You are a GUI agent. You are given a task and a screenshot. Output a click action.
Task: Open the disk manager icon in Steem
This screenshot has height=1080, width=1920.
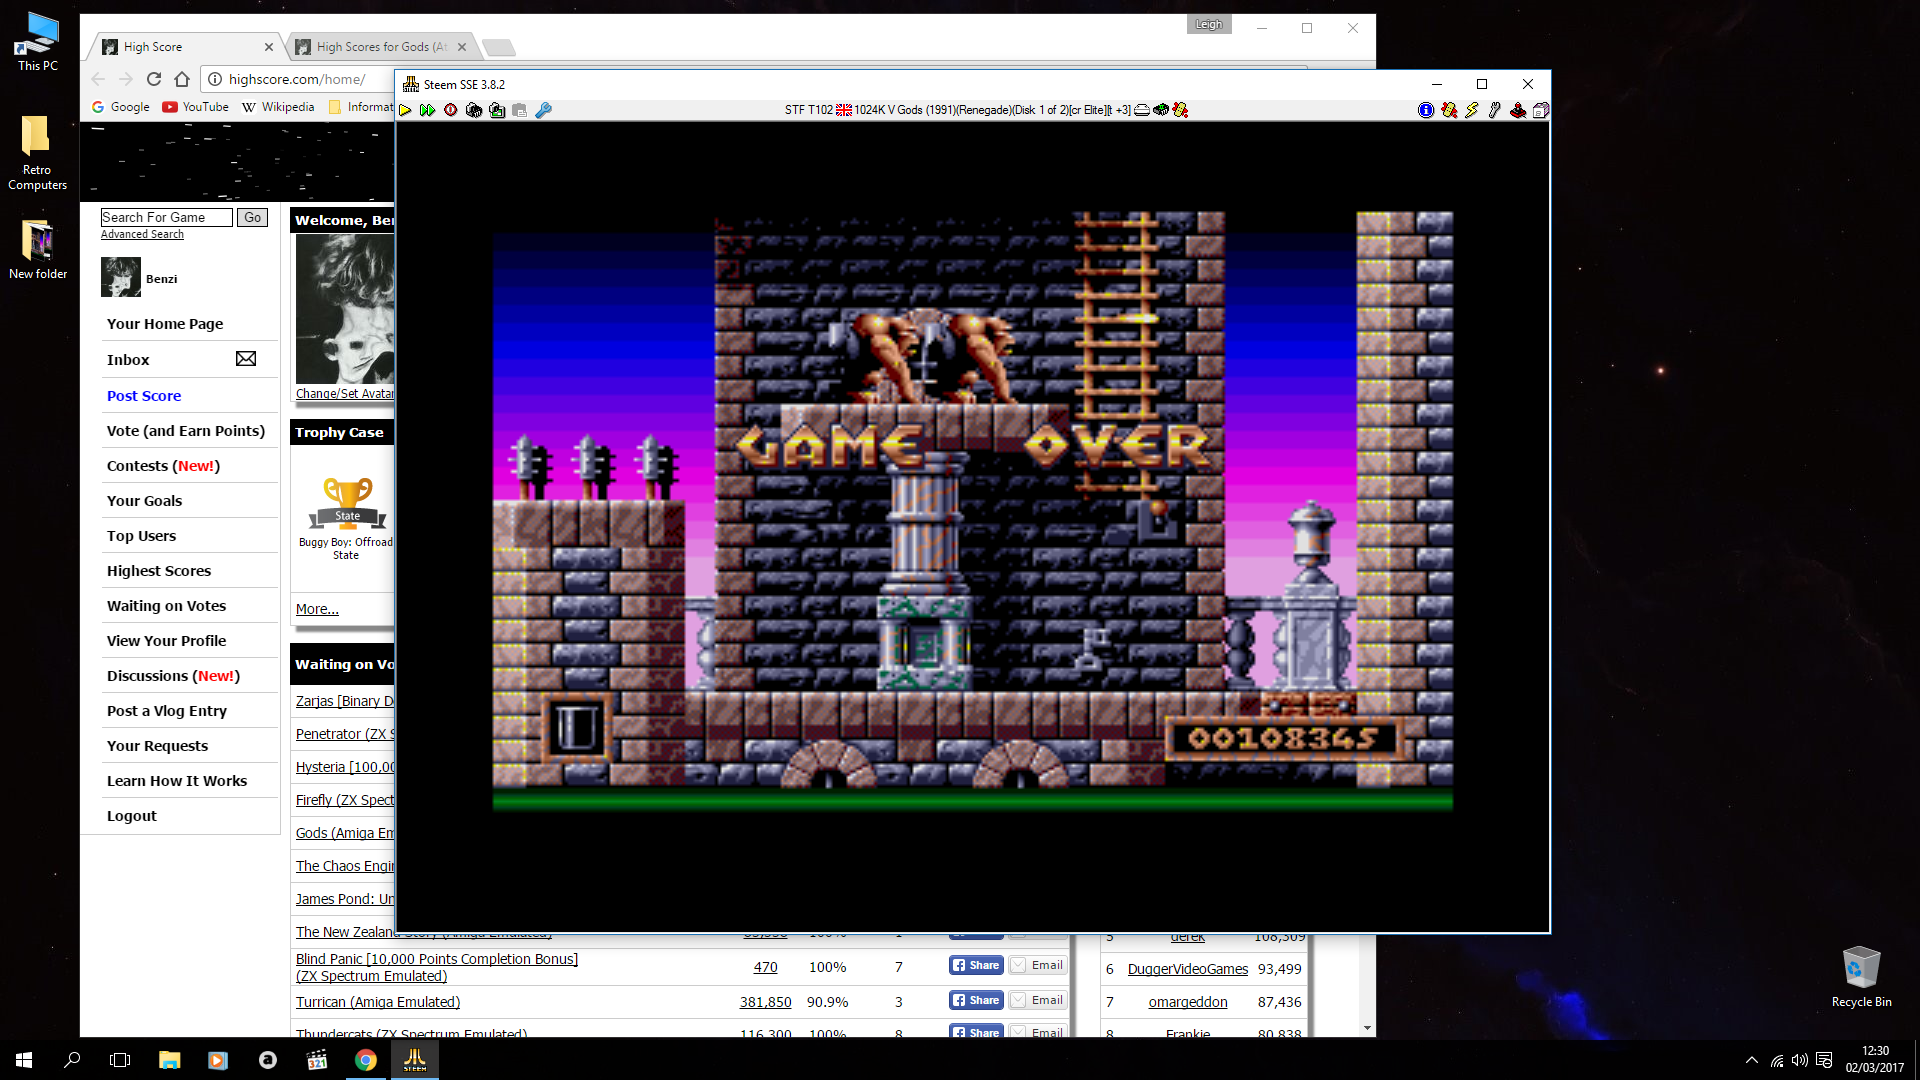pos(1541,110)
